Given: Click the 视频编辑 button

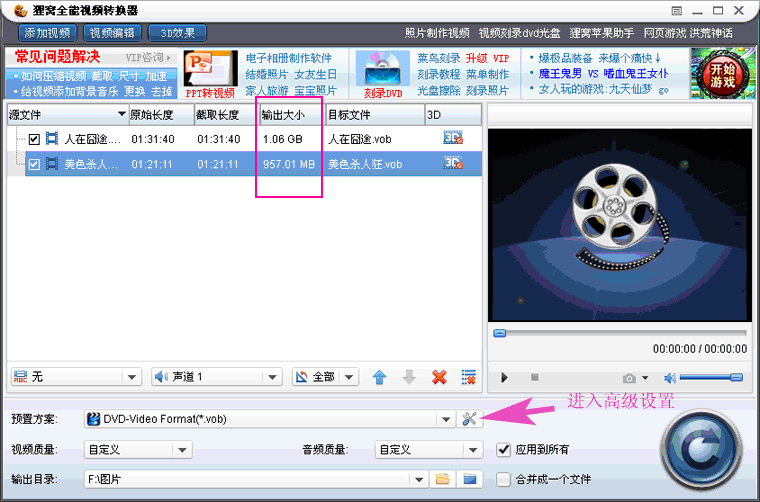Looking at the screenshot, I should (x=112, y=33).
